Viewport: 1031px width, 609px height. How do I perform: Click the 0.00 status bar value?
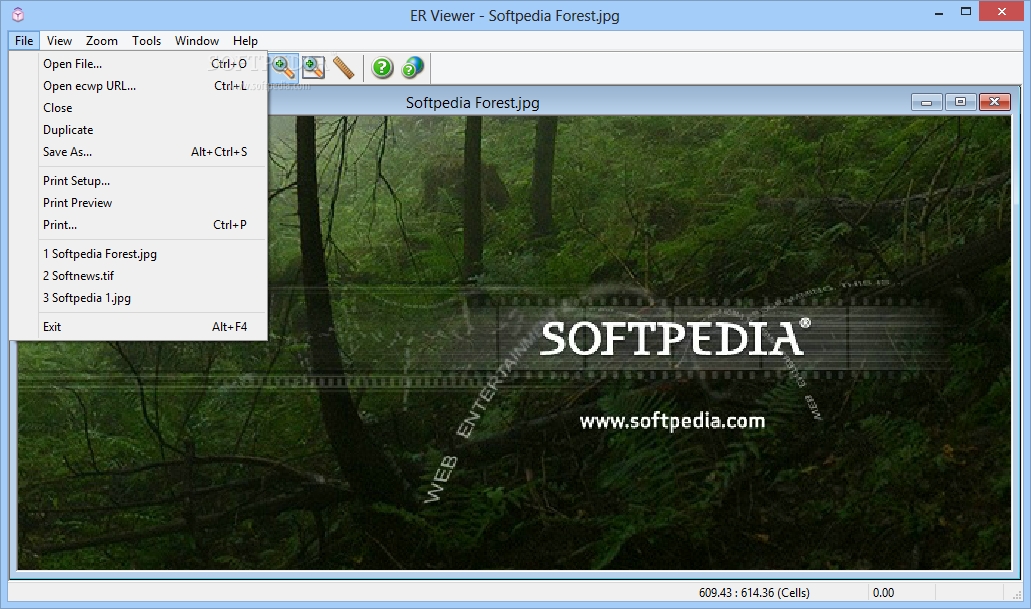click(x=883, y=593)
